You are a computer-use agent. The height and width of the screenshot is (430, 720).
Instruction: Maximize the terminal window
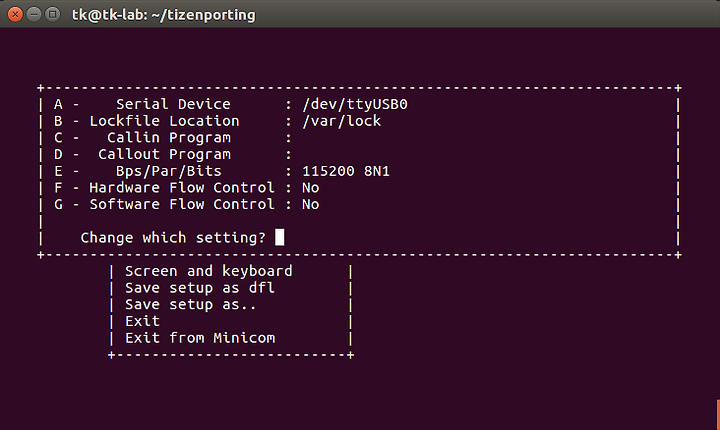pos(53,15)
